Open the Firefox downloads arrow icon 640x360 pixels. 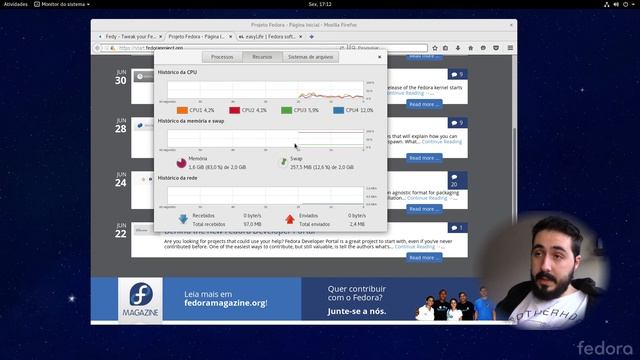point(458,48)
